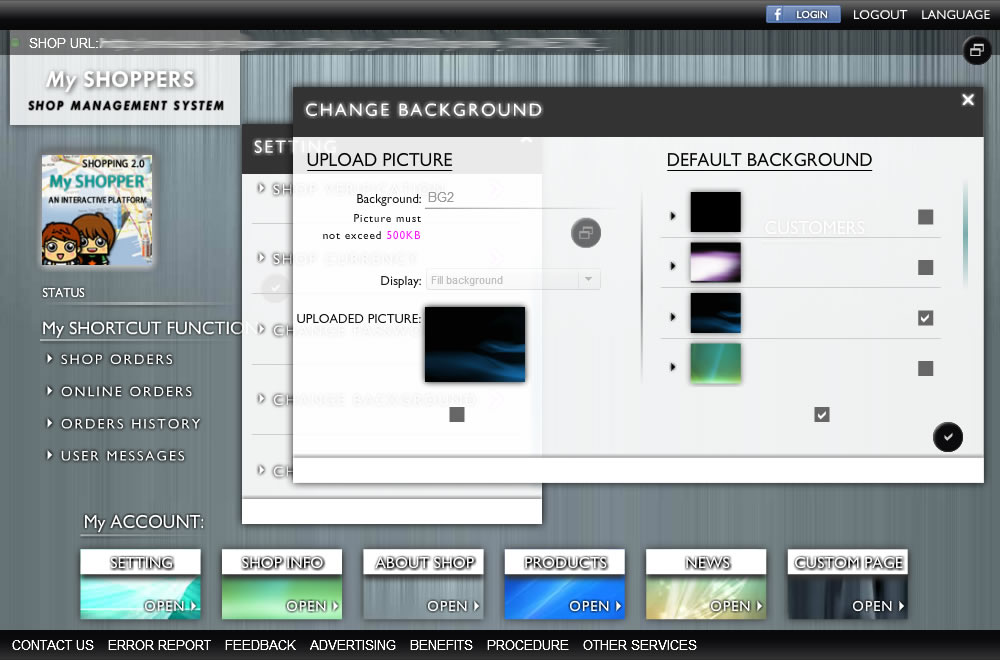The image size is (1000, 660).
Task: Close the Change Background dialog
Action: [x=967, y=100]
